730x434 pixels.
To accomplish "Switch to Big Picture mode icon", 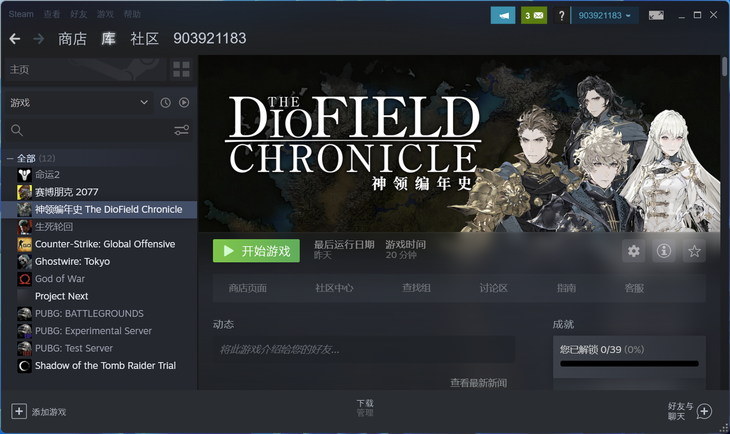I will coord(656,15).
